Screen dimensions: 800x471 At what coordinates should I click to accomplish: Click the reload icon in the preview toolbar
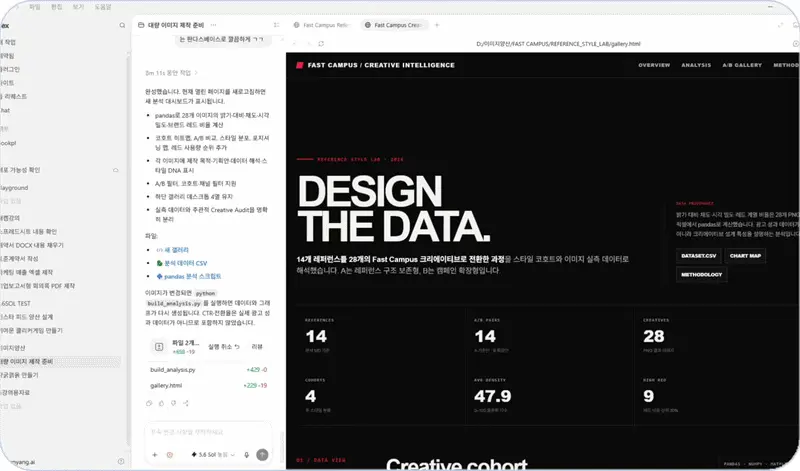321,44
